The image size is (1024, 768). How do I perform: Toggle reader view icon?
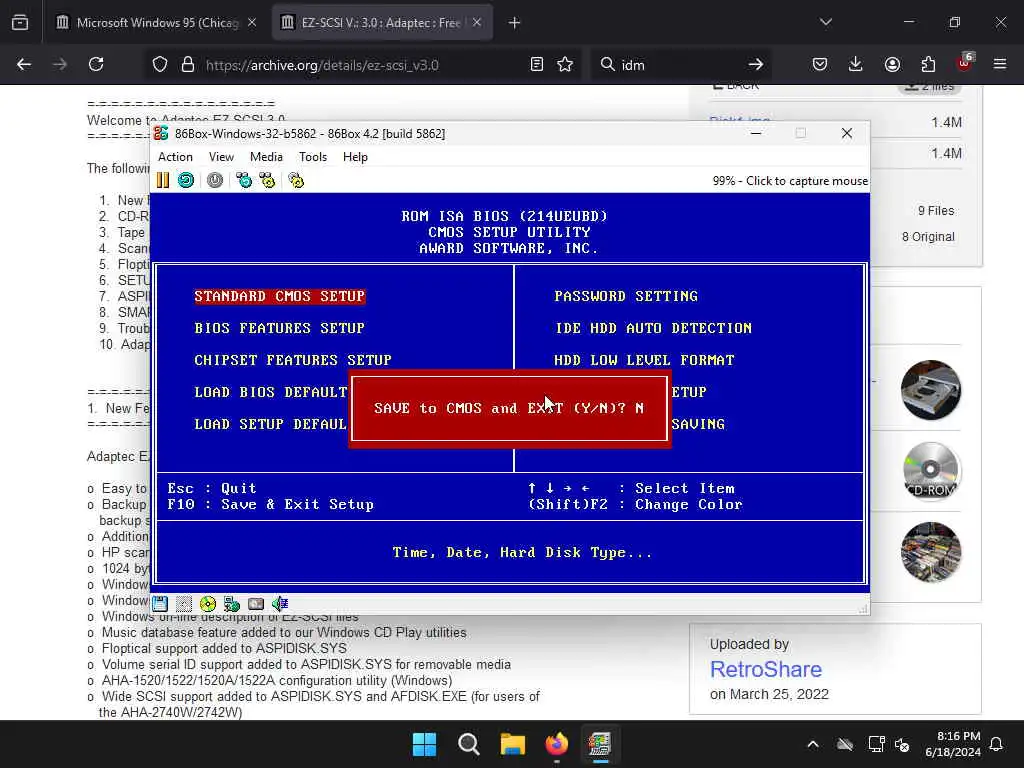537,65
